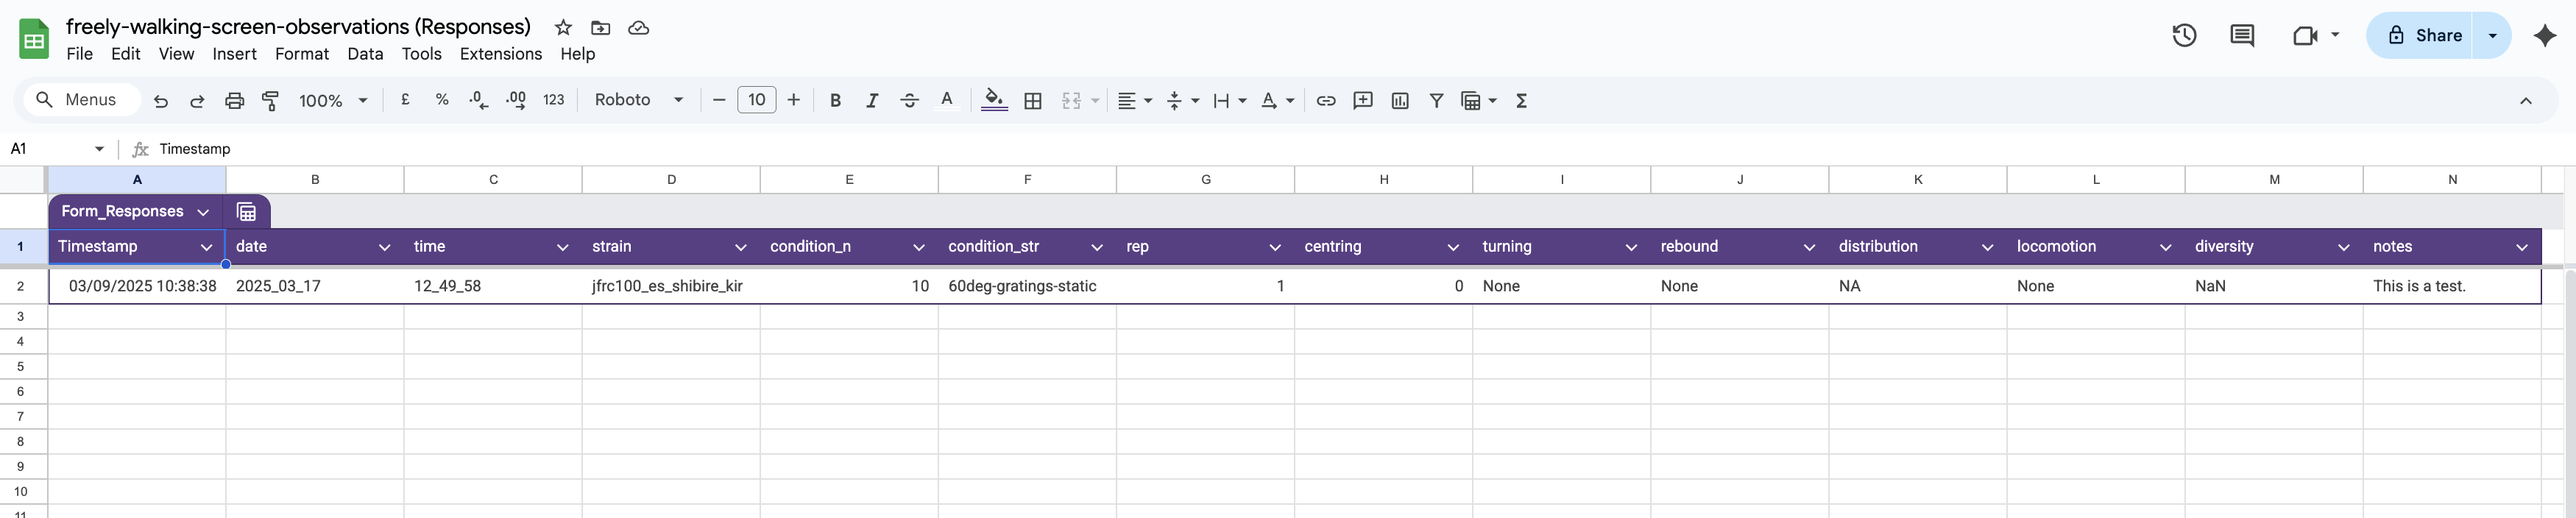
Task: Format as currency pound sign
Action: pyautogui.click(x=405, y=100)
